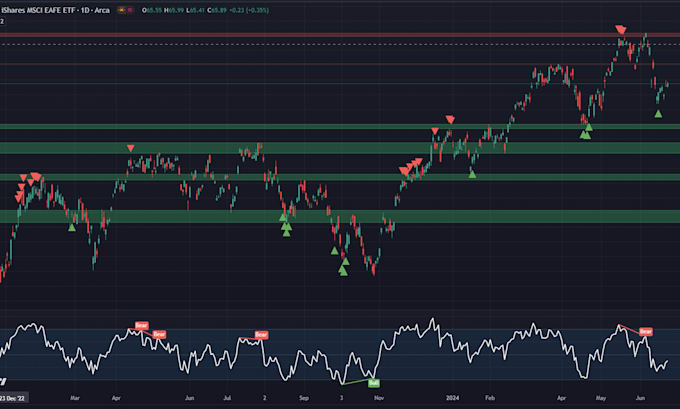Select the topmost thin green support band
The image size is (680, 409).
click(340, 126)
